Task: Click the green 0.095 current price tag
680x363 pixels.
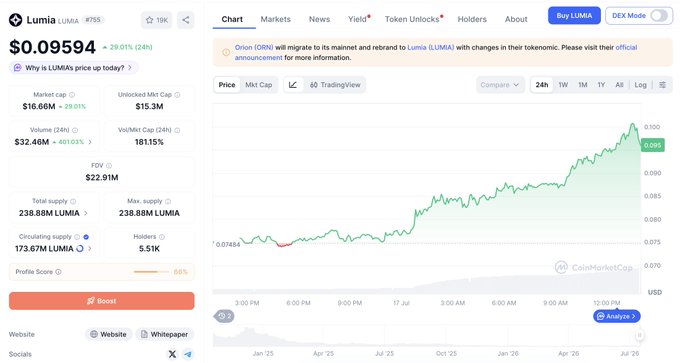Action: click(652, 145)
